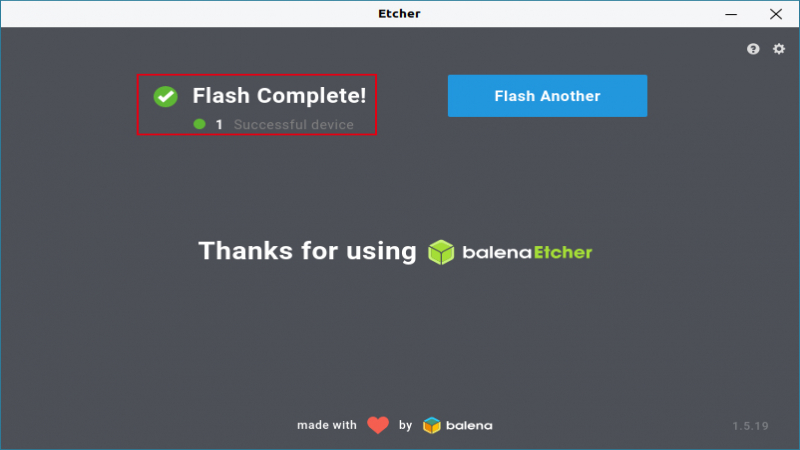Screen dimensions: 800x450
Task: Click the green checkmark success icon
Action: (x=165, y=96)
